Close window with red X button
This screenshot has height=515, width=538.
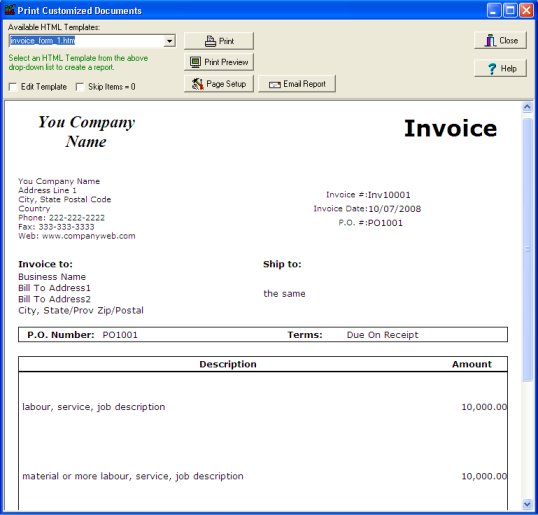coord(526,10)
